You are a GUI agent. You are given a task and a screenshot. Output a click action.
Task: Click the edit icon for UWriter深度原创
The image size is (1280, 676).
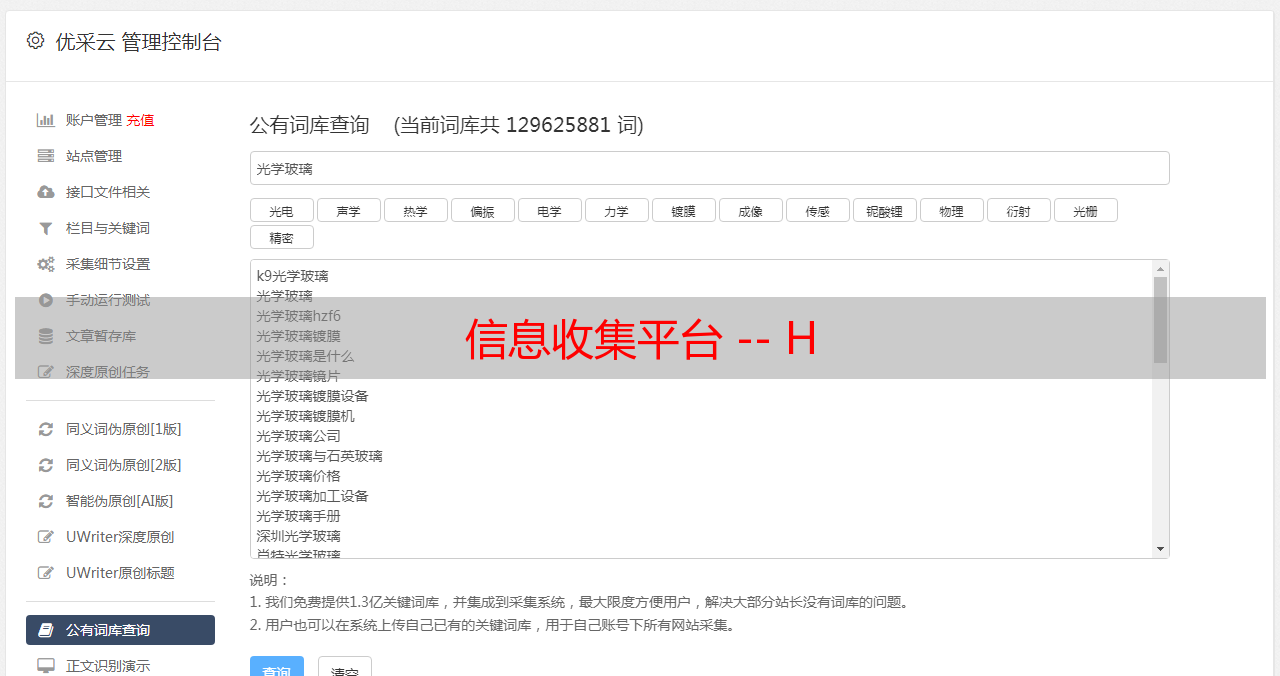coord(46,537)
